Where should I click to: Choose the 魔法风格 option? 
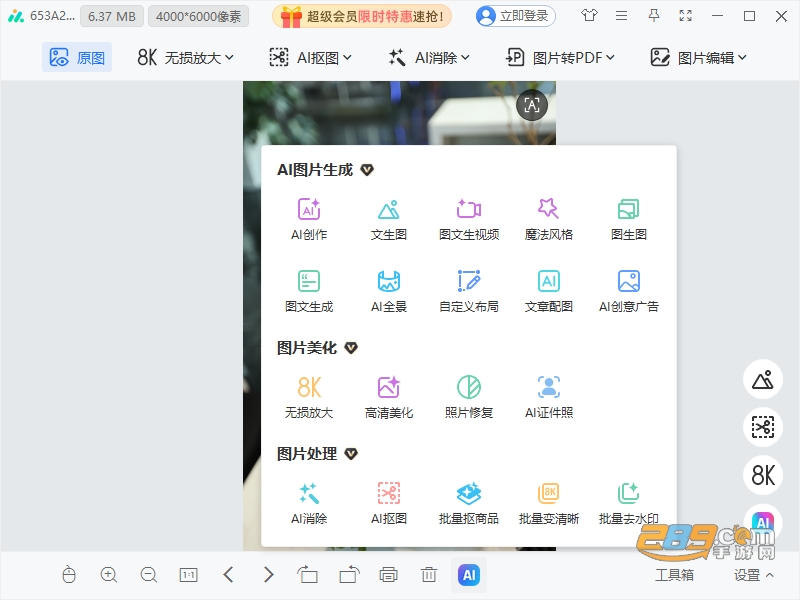(x=548, y=219)
